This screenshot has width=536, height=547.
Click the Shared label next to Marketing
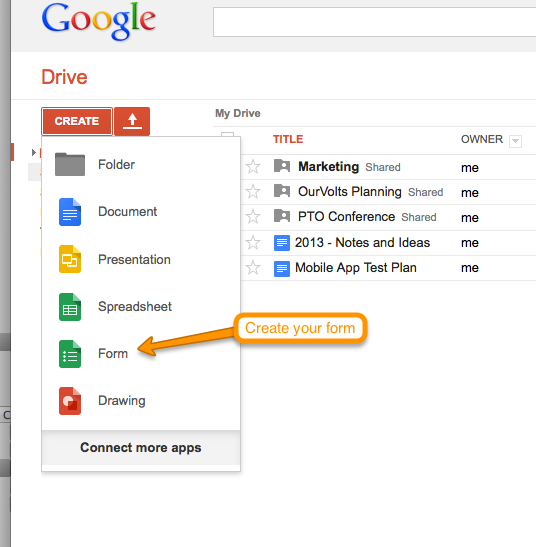click(383, 167)
